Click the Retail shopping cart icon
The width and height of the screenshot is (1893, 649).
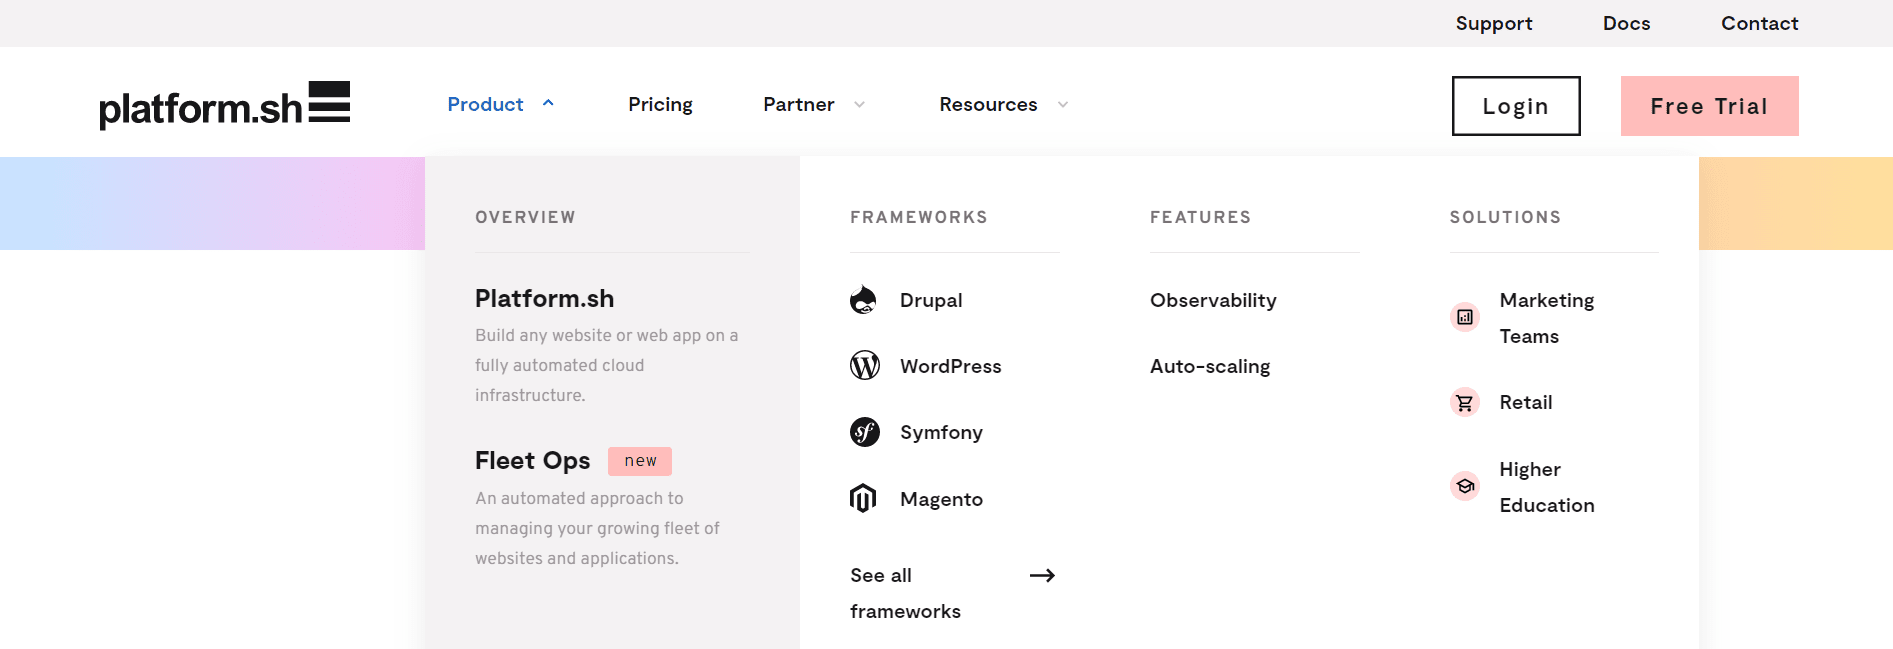pyautogui.click(x=1464, y=403)
